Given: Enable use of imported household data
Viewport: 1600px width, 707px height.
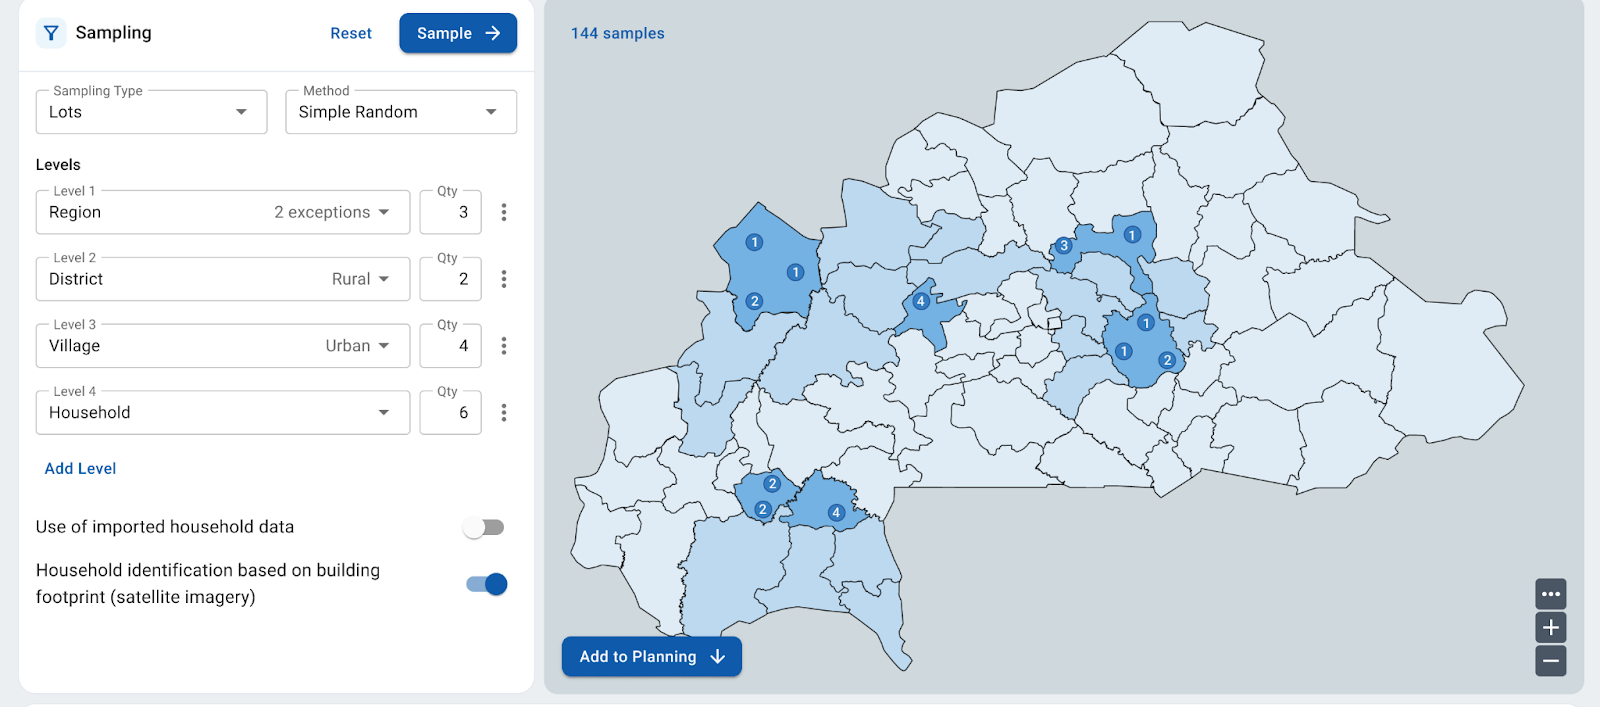Looking at the screenshot, I should coord(485,528).
